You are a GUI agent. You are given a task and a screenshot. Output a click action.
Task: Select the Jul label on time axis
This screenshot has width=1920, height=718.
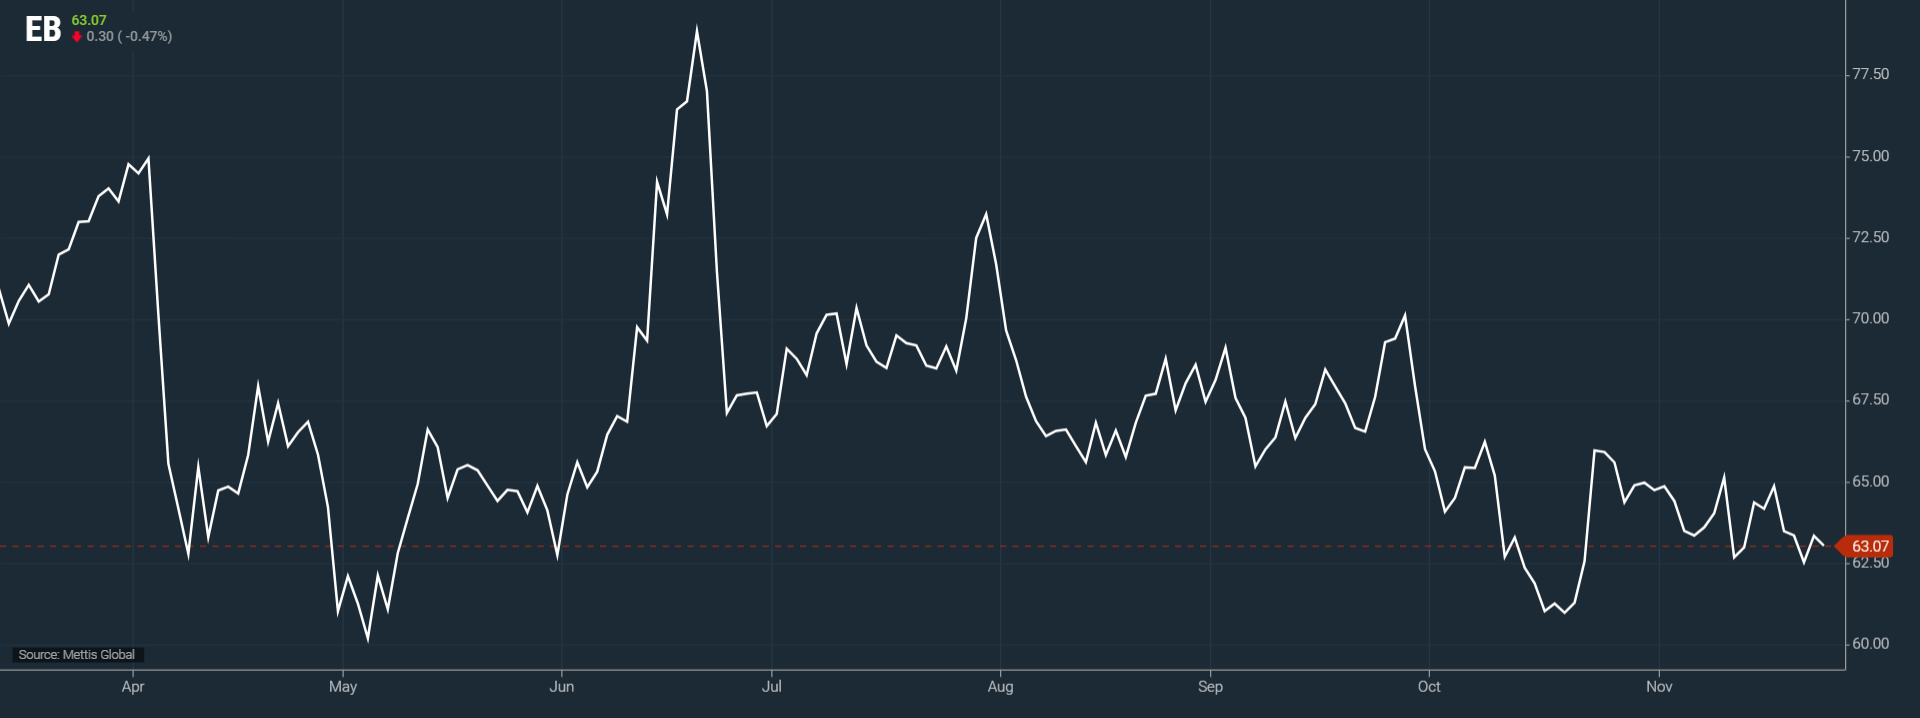click(x=772, y=686)
